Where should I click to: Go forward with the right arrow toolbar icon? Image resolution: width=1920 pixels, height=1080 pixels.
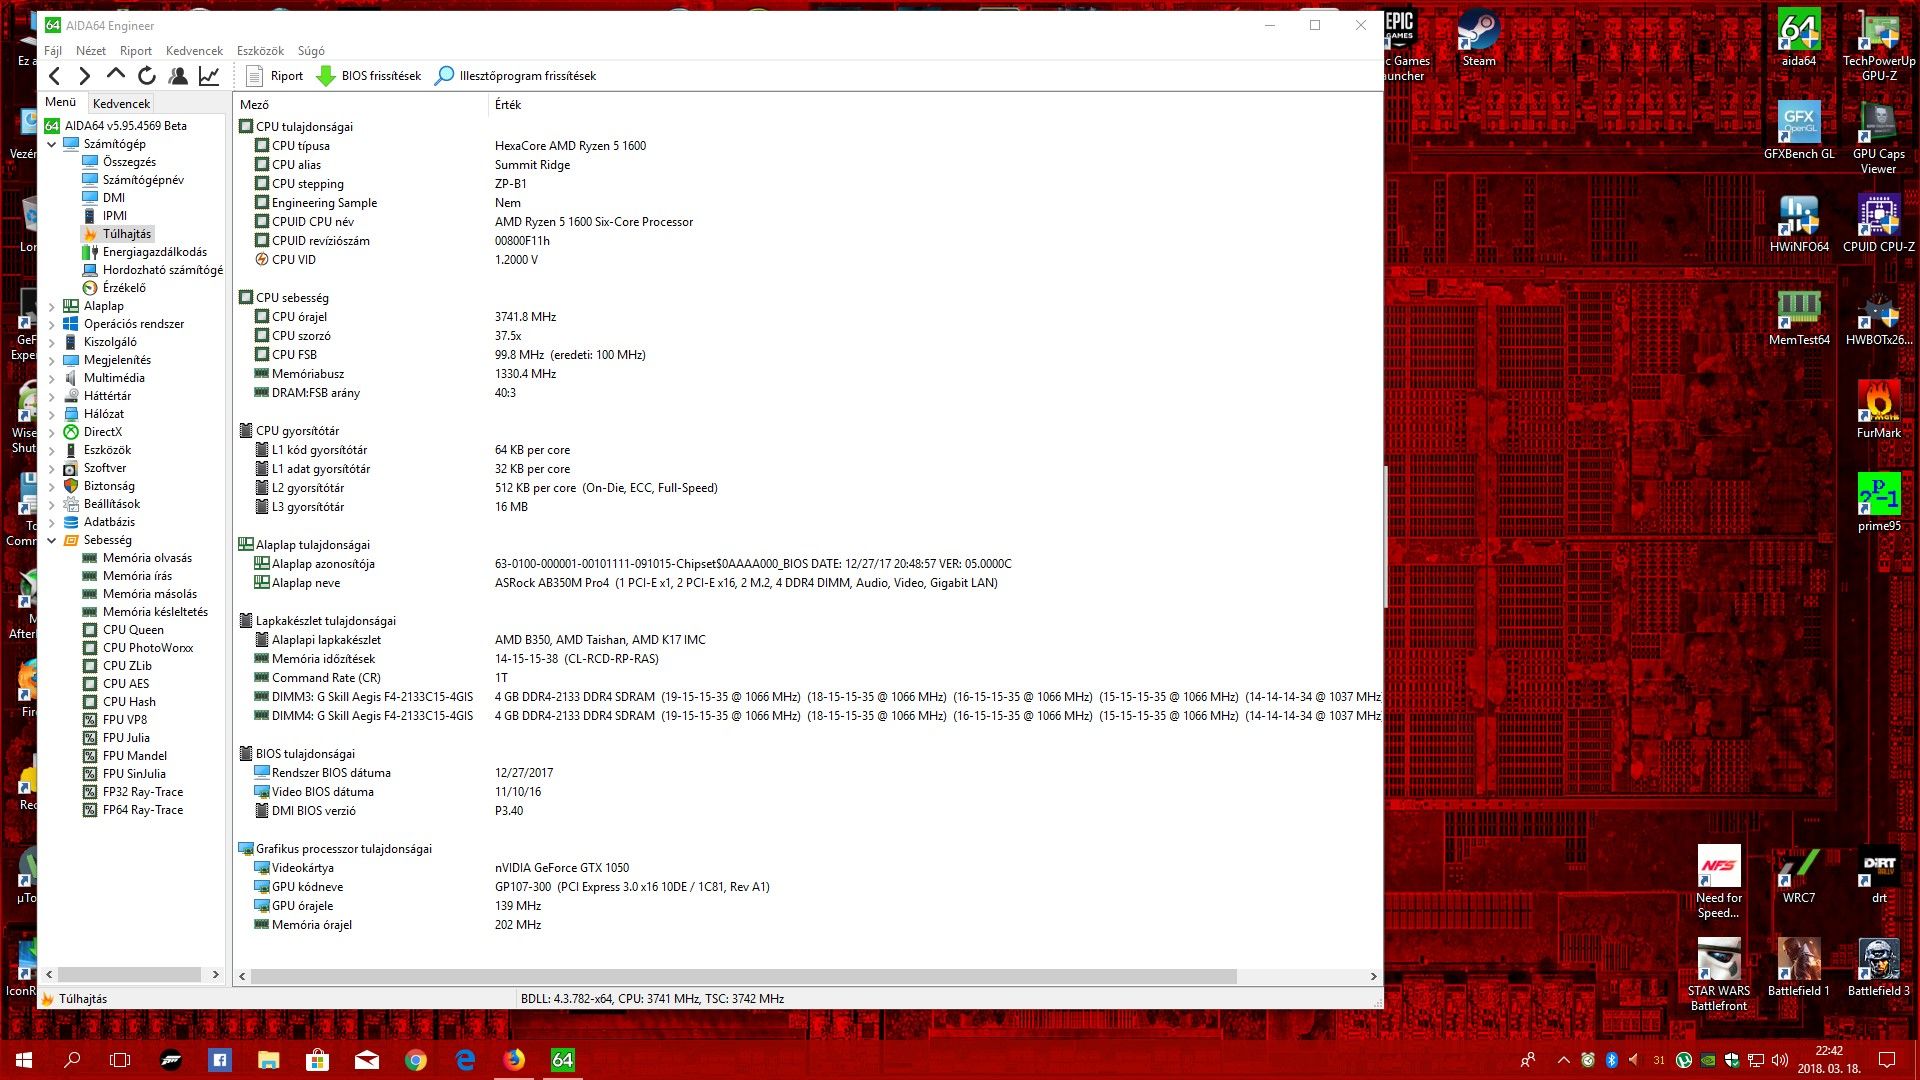[x=85, y=76]
